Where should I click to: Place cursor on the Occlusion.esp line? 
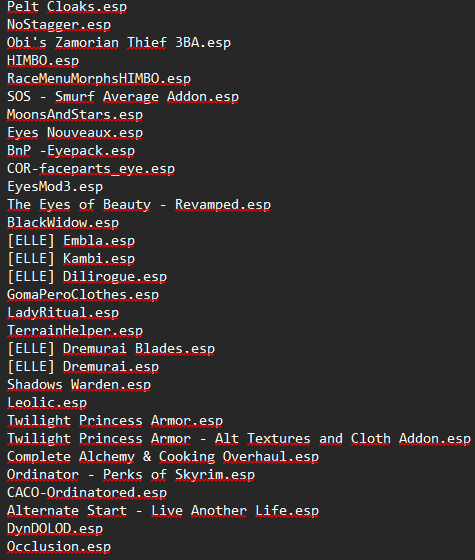pyautogui.click(x=59, y=547)
